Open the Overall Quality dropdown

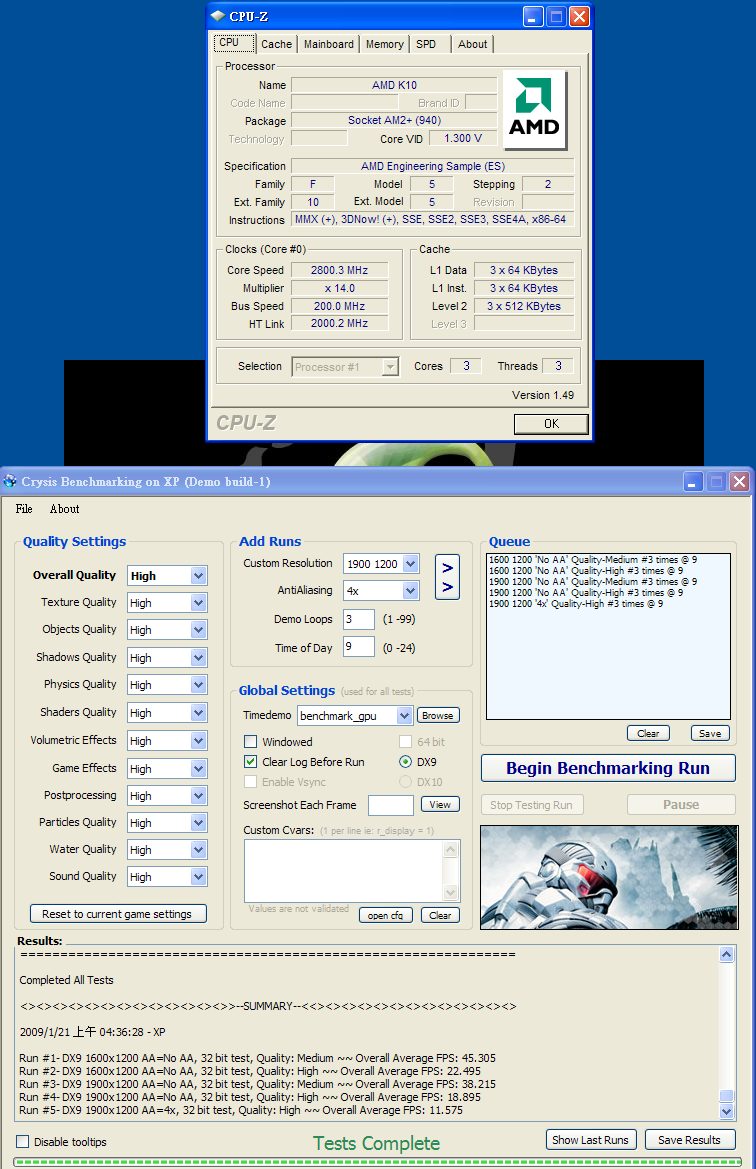coord(198,576)
